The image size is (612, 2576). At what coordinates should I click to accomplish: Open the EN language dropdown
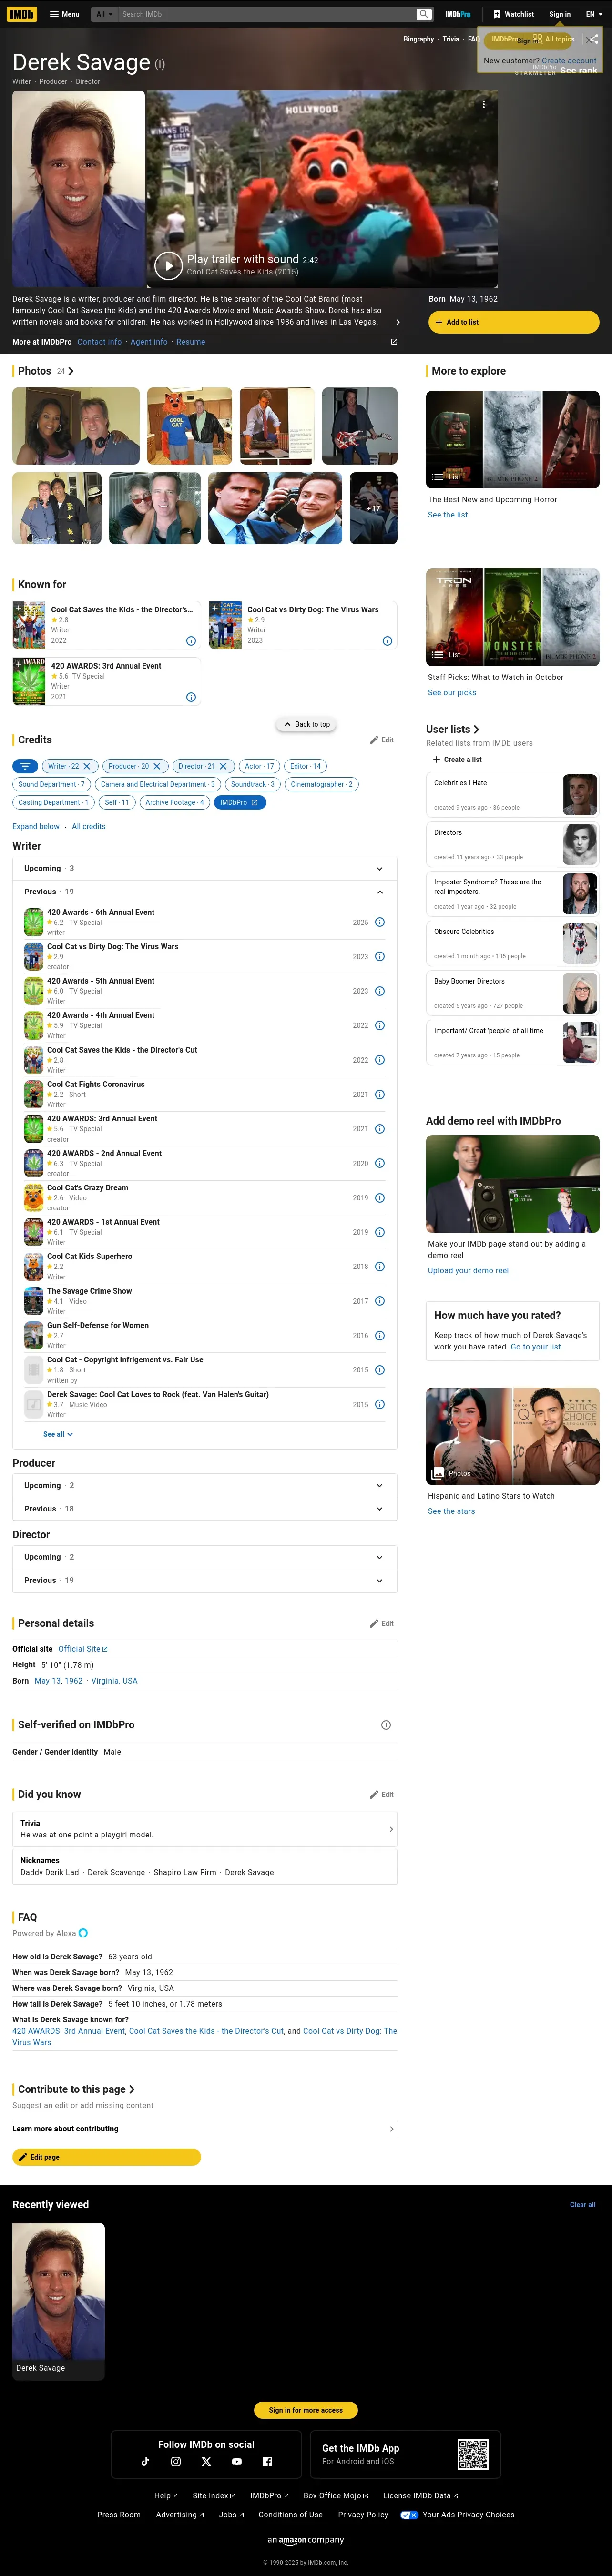click(x=594, y=14)
